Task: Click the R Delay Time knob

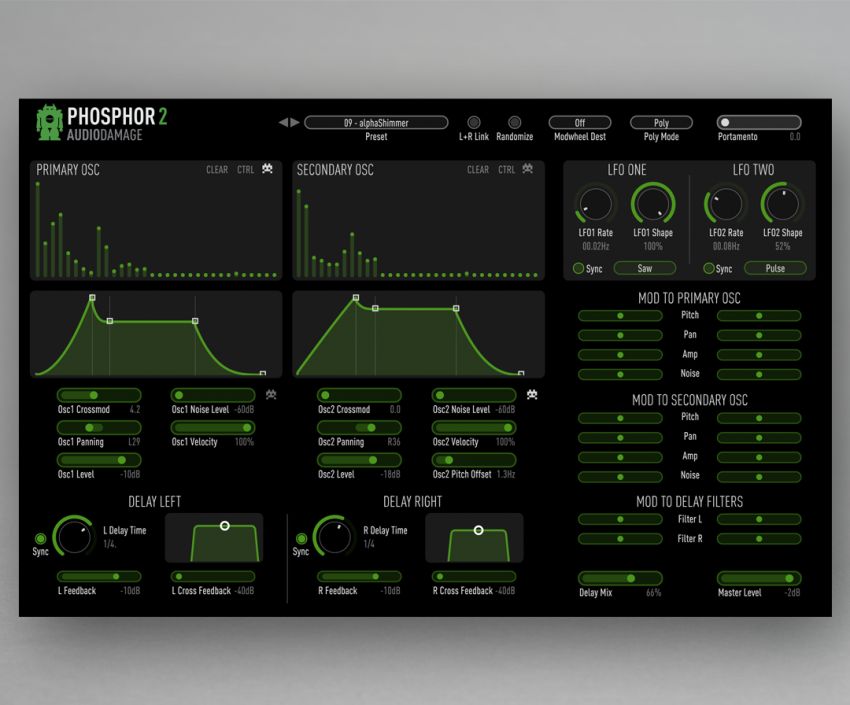Action: point(334,536)
